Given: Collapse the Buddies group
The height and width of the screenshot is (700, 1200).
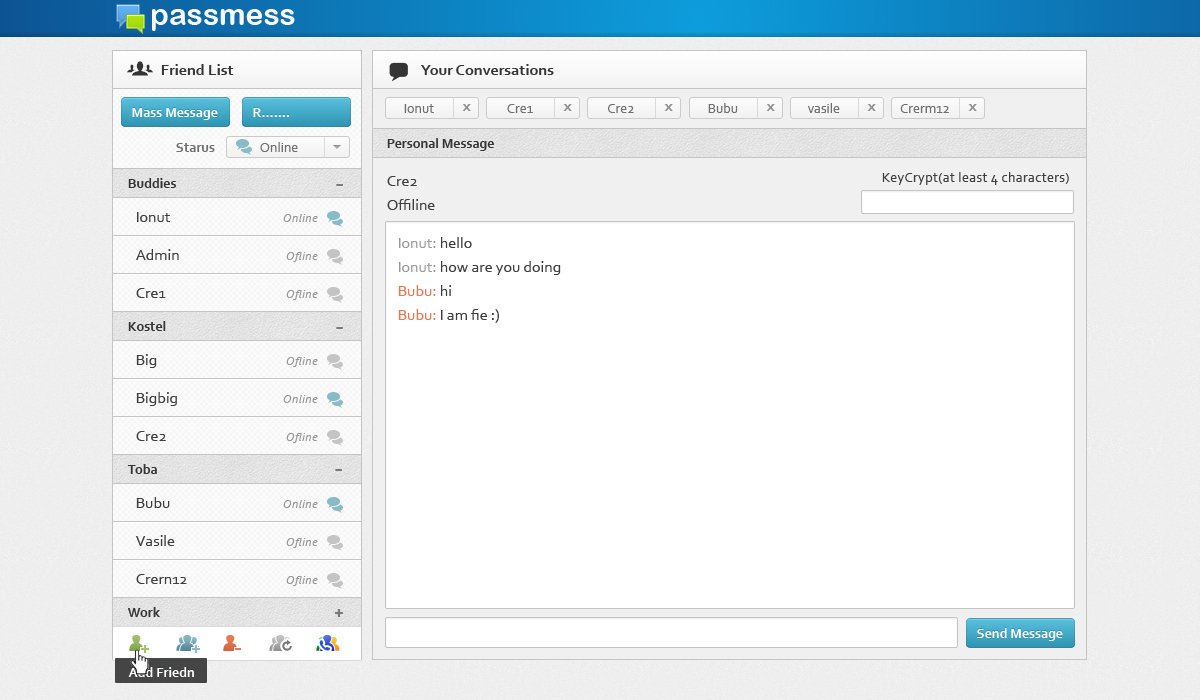Looking at the screenshot, I should click(x=339, y=184).
